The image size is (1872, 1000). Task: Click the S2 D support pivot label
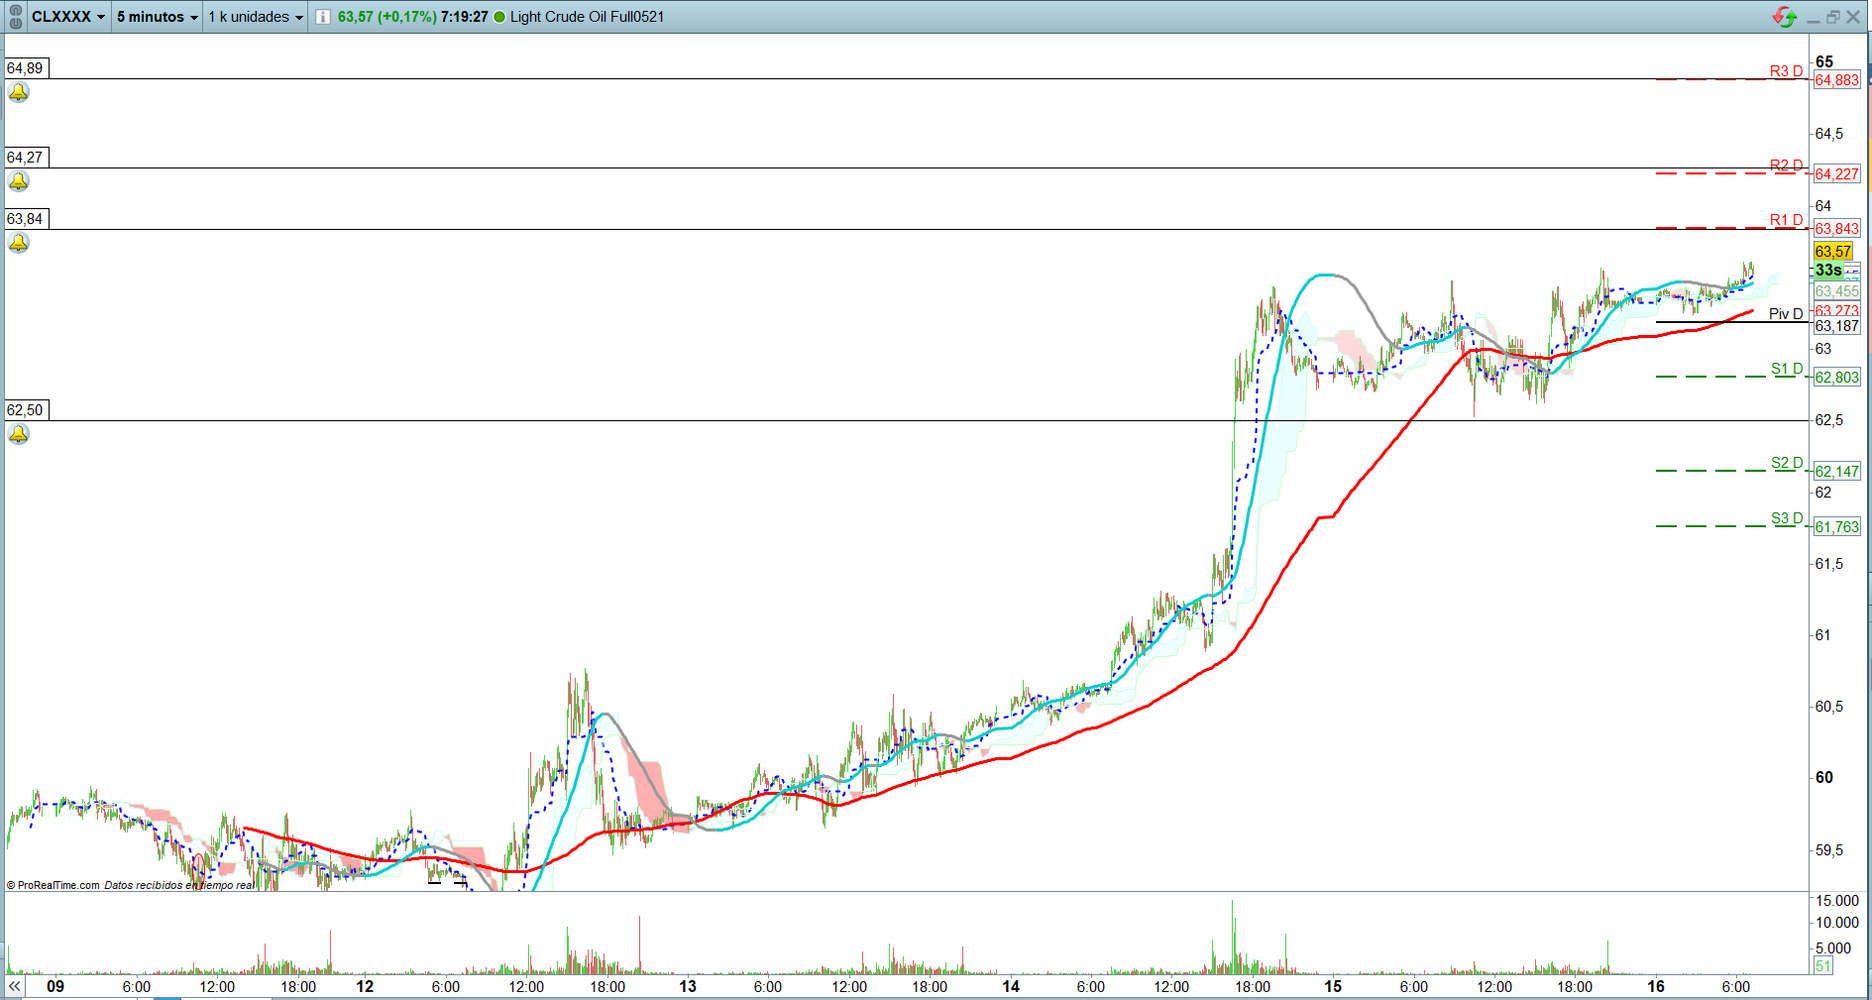click(1786, 463)
